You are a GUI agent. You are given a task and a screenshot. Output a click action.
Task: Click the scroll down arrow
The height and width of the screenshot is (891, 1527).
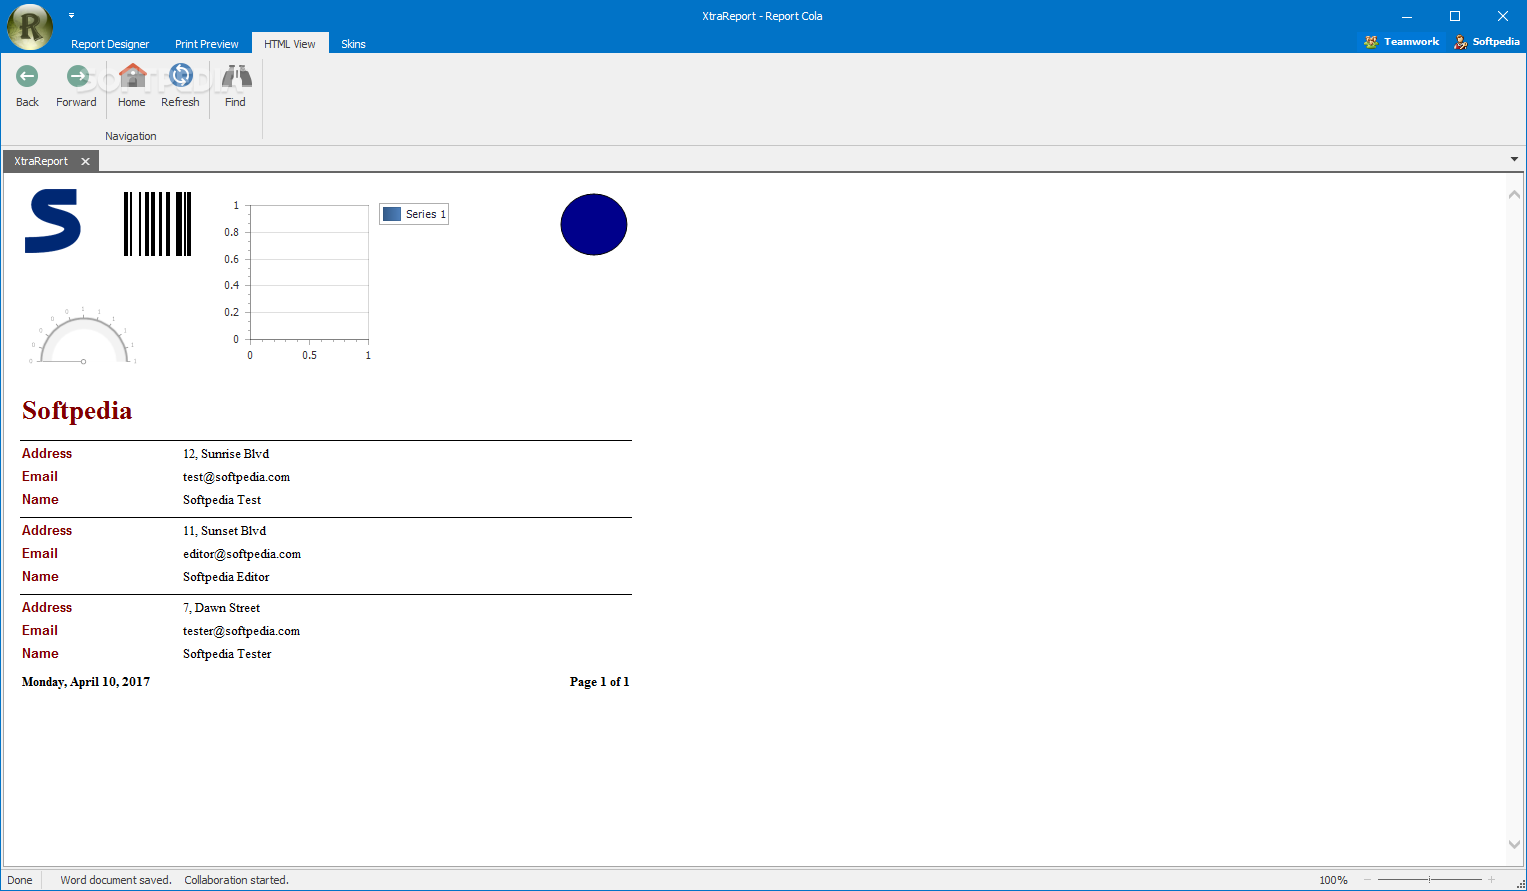click(x=1514, y=845)
